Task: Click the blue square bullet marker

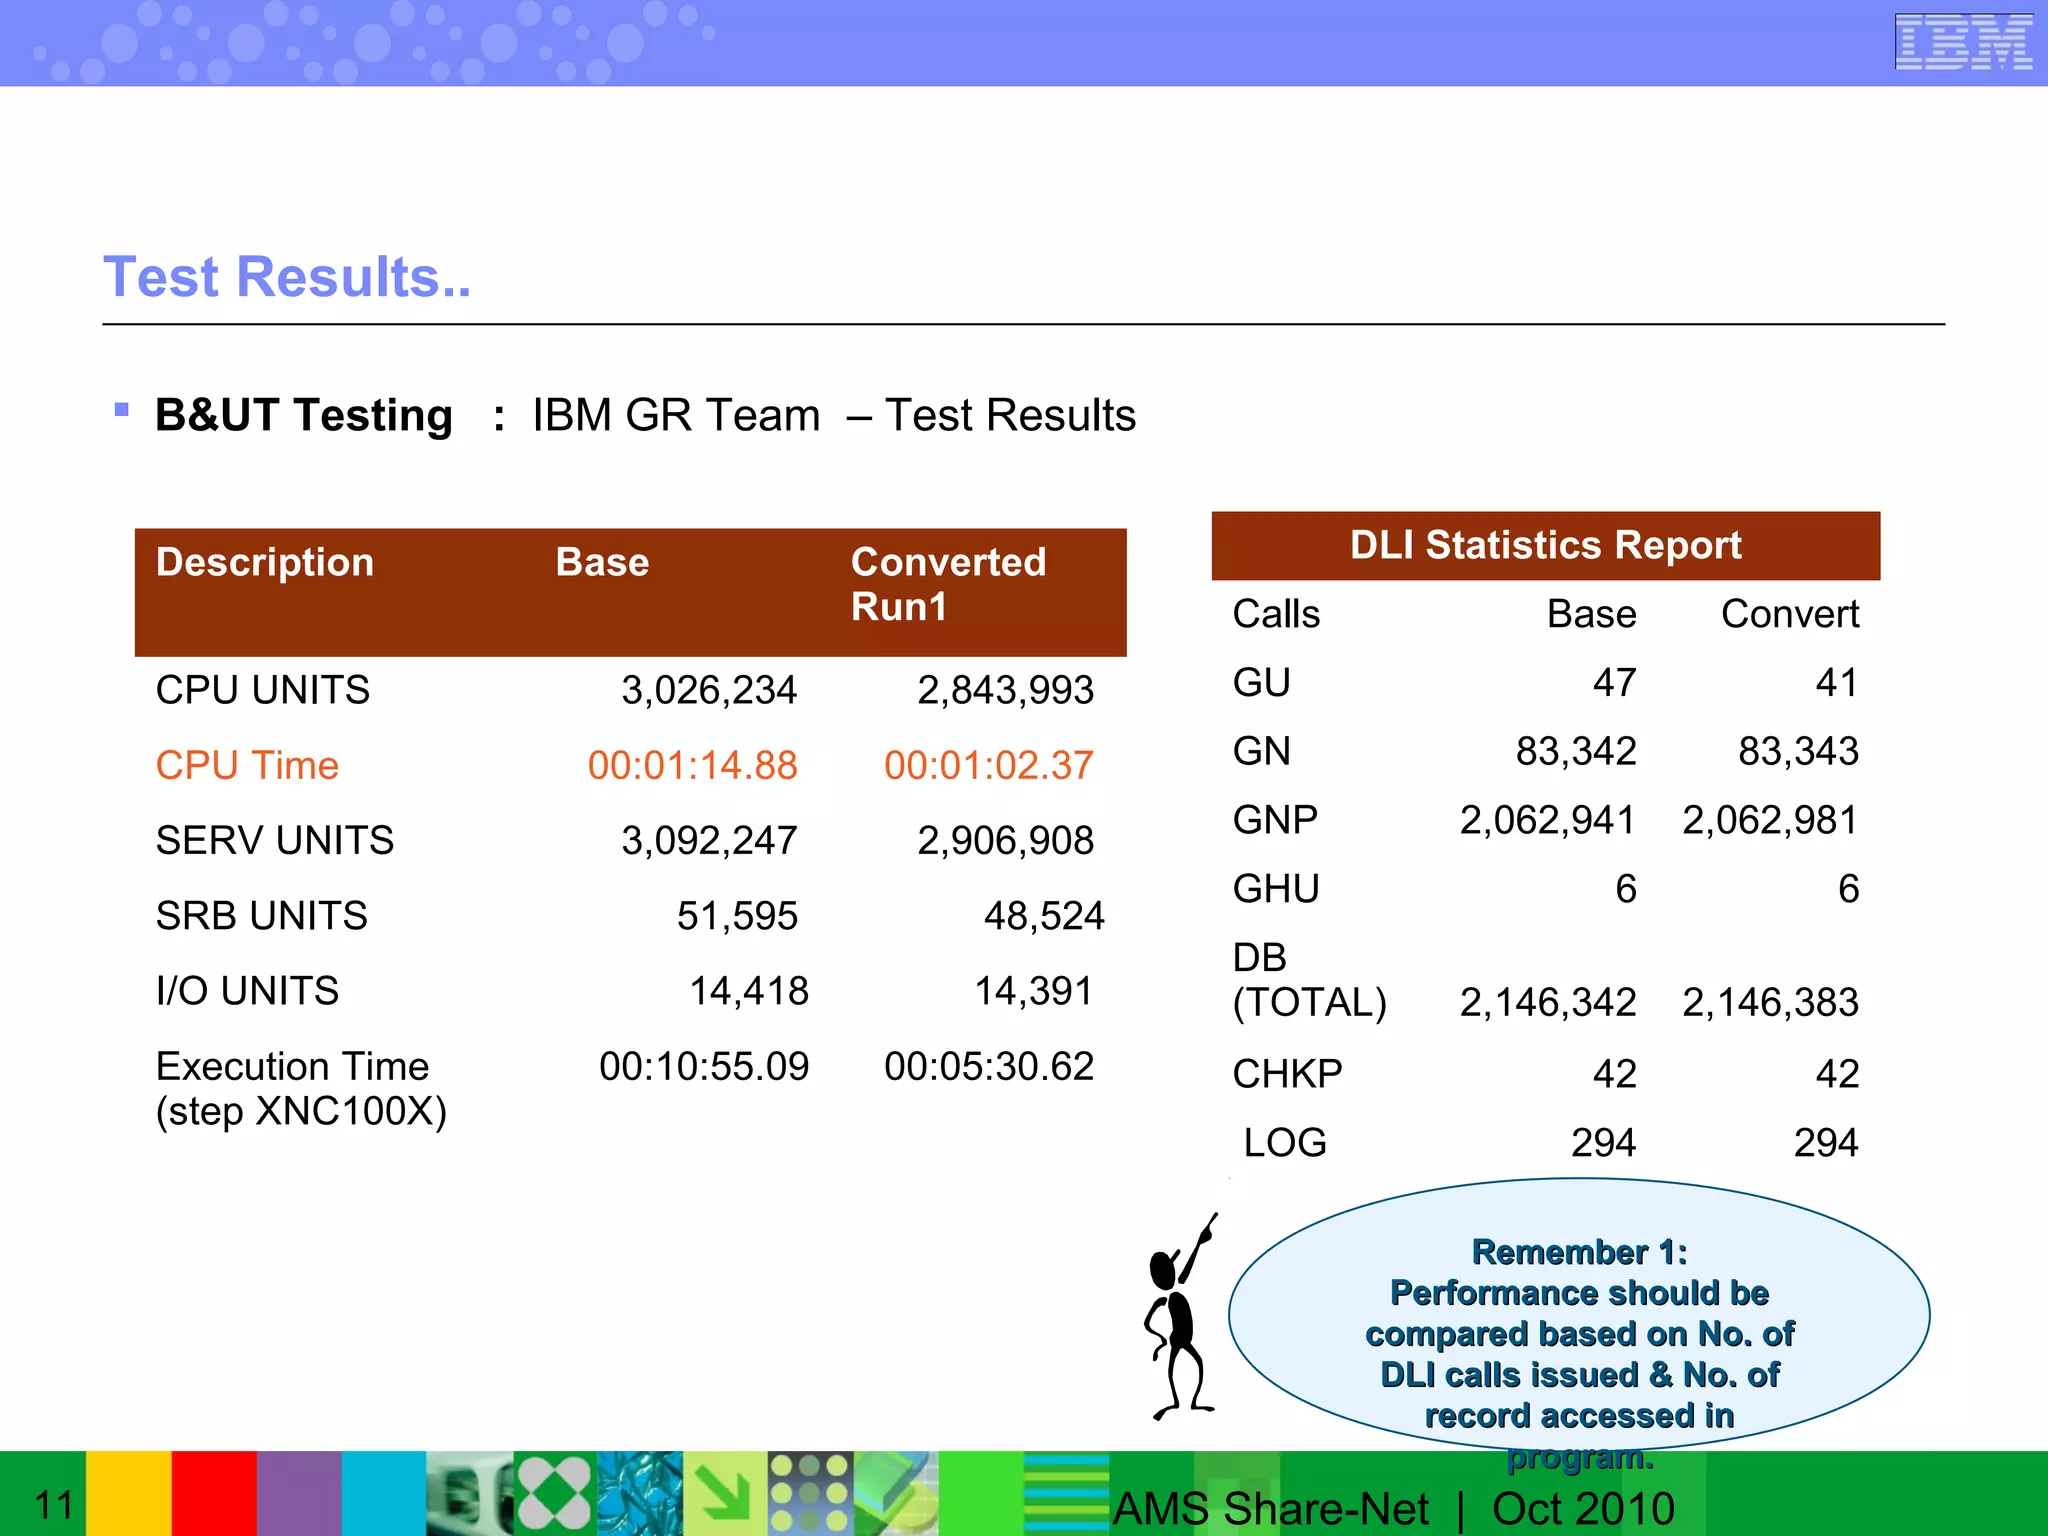Action: 122,409
